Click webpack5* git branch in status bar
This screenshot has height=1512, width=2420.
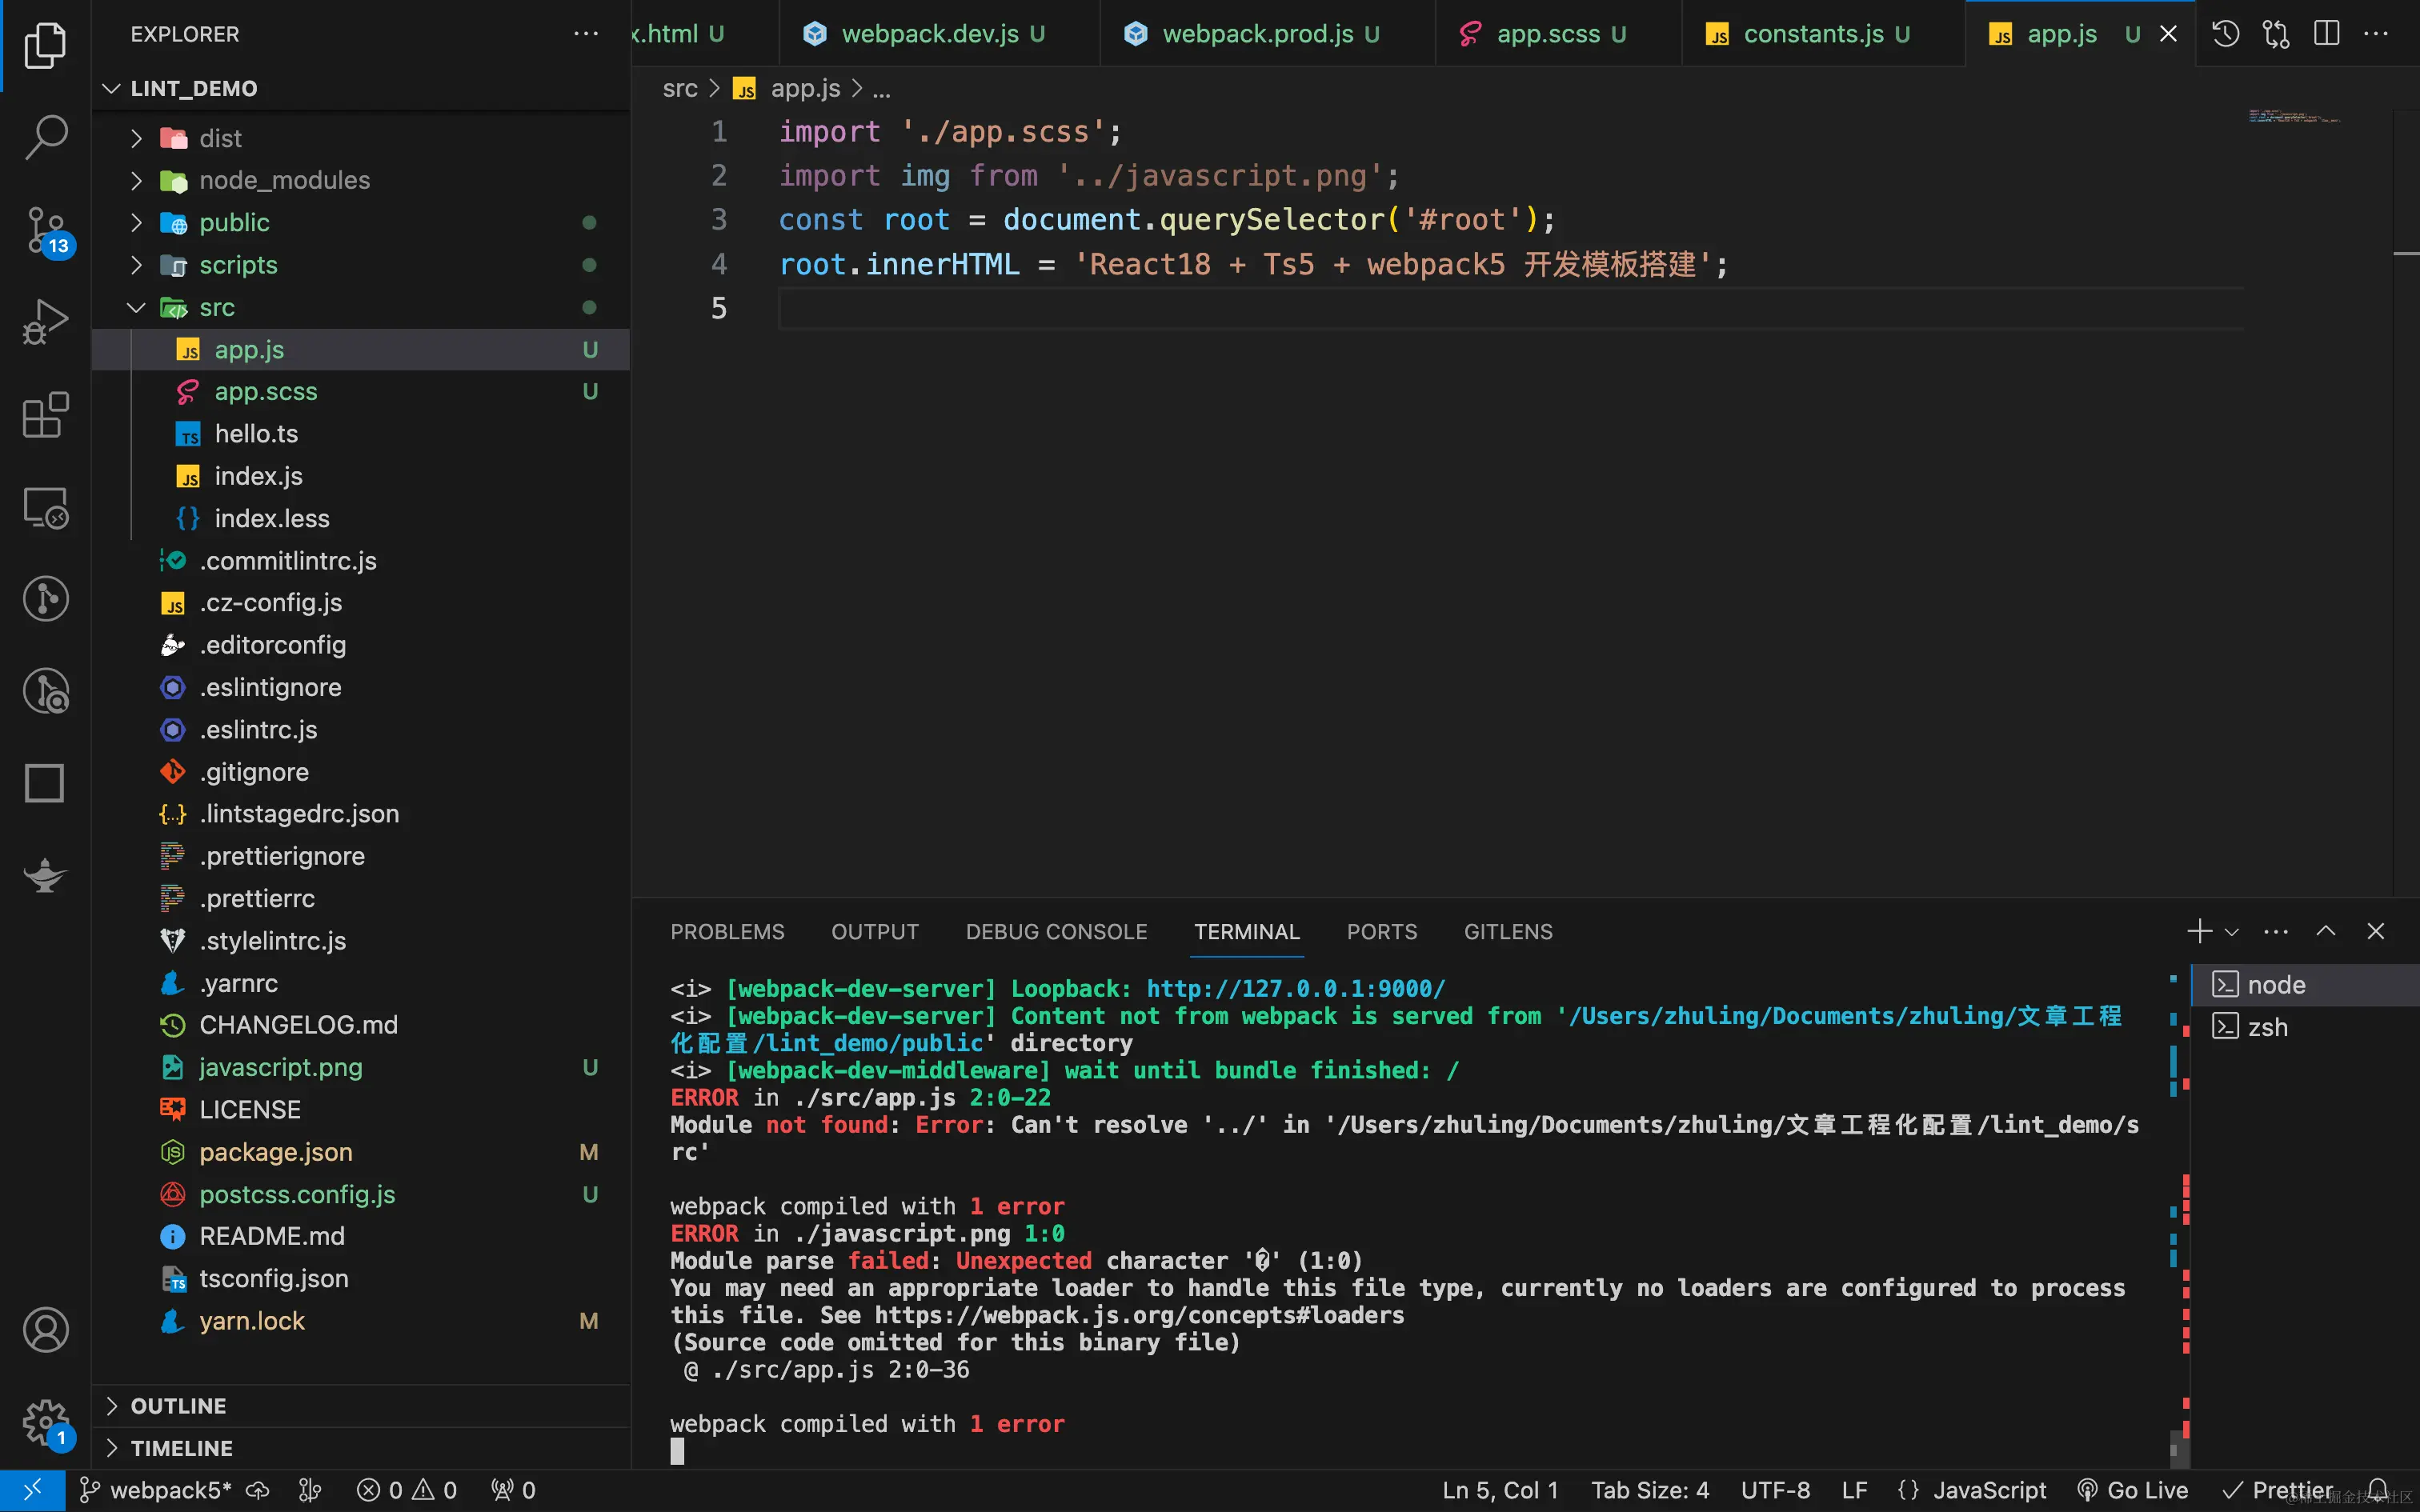[x=155, y=1490]
